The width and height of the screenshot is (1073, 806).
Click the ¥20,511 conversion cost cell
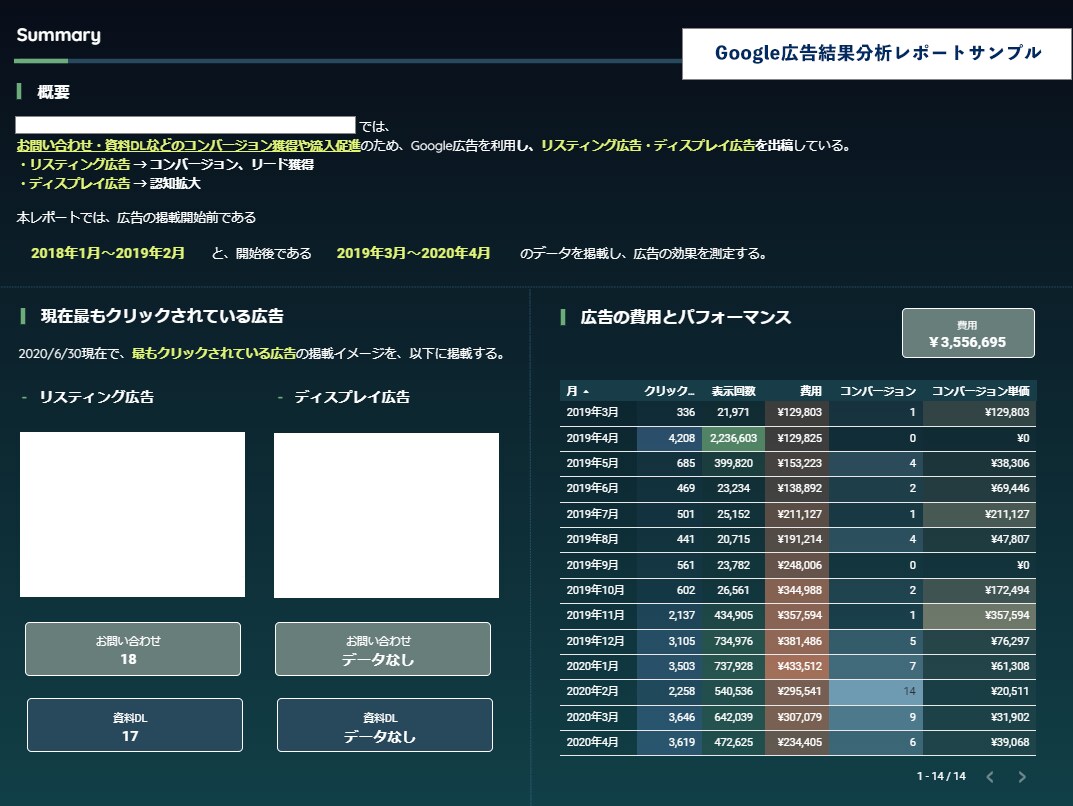(979, 691)
